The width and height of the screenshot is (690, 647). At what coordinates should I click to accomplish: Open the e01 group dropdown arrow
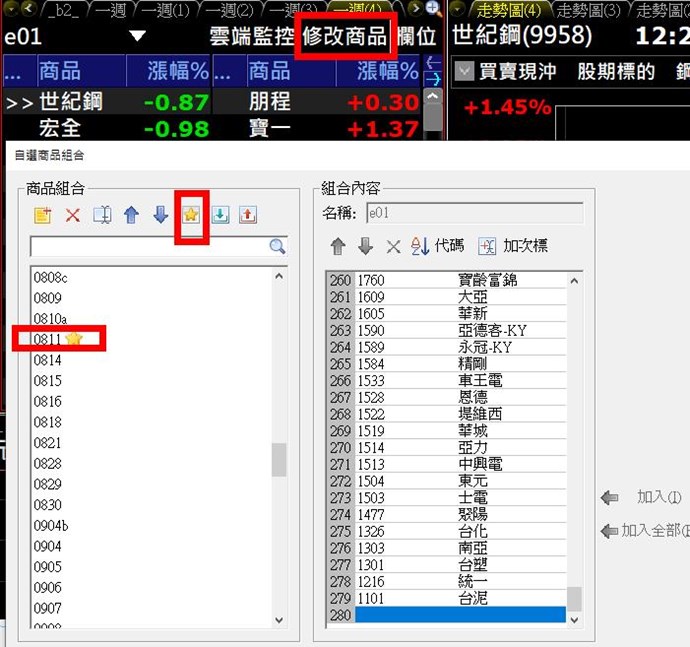click(137, 37)
